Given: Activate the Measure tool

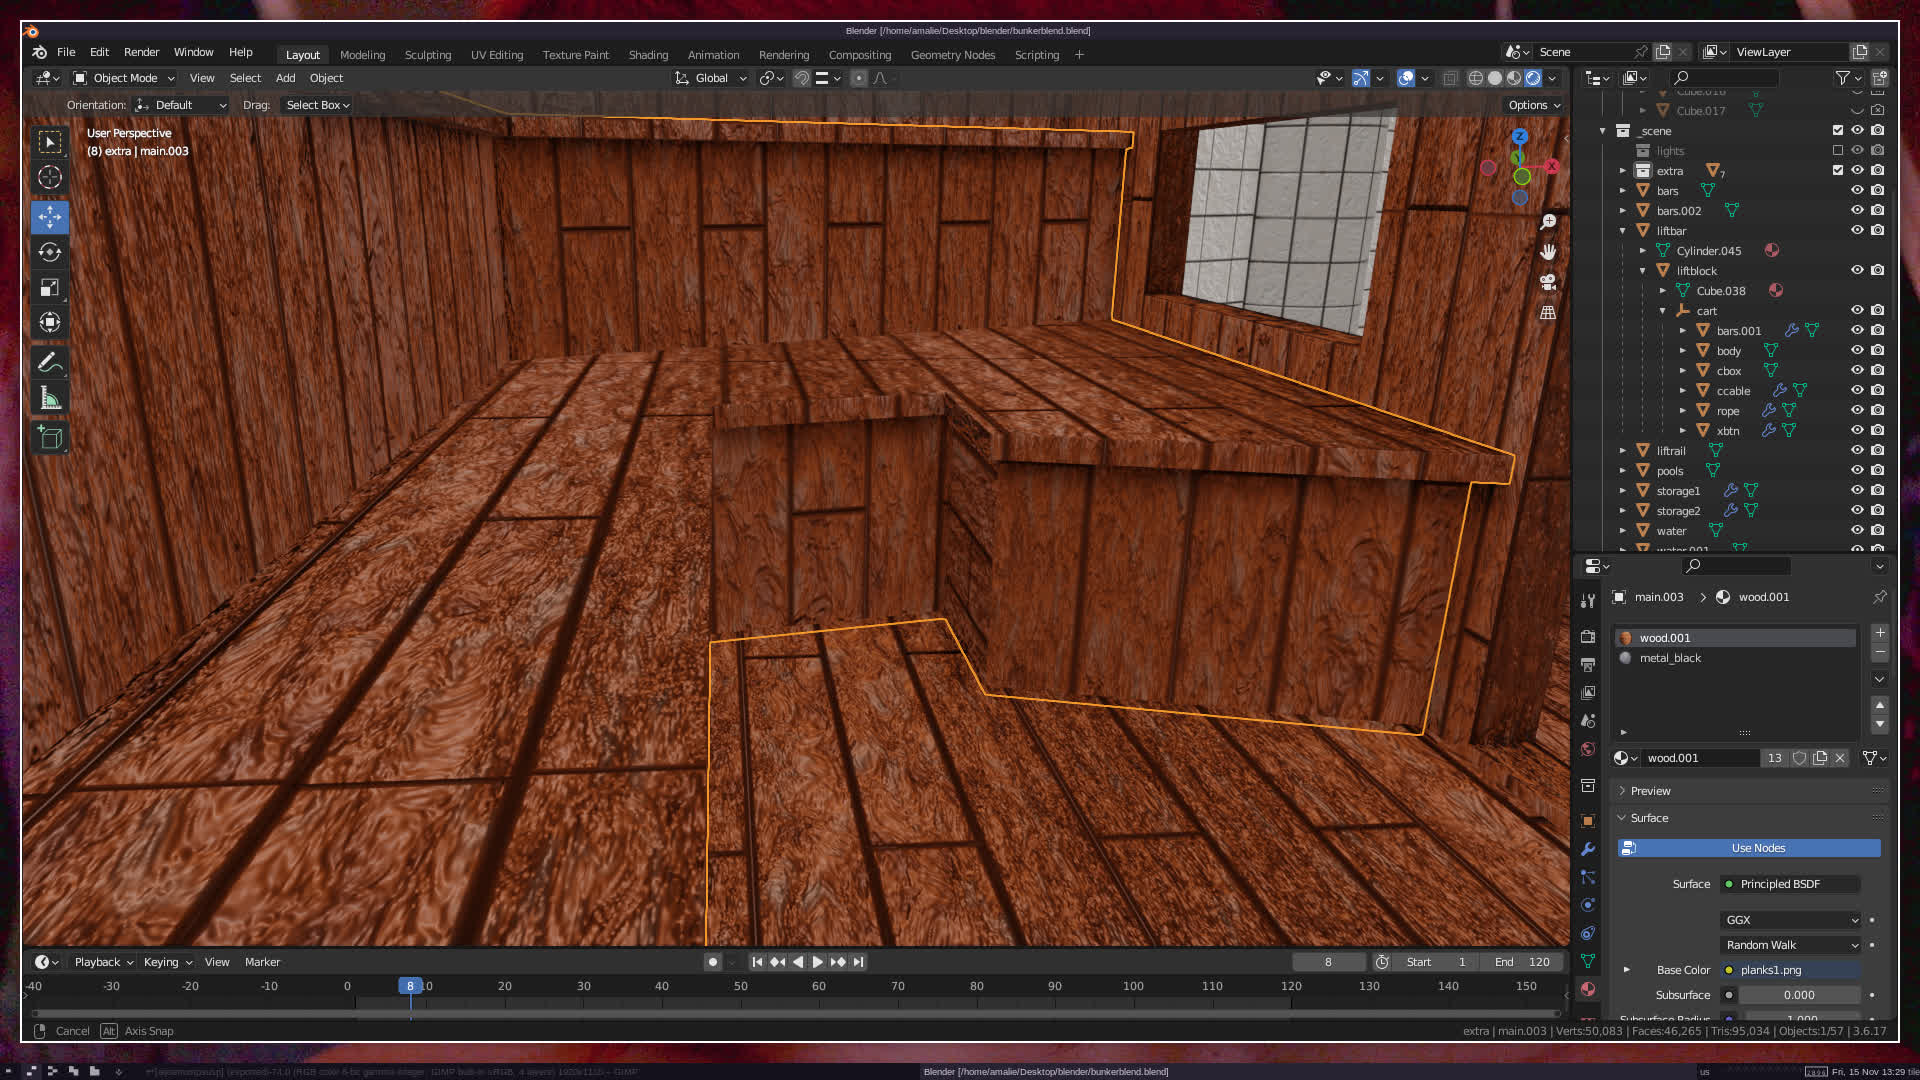Looking at the screenshot, I should pos(50,399).
